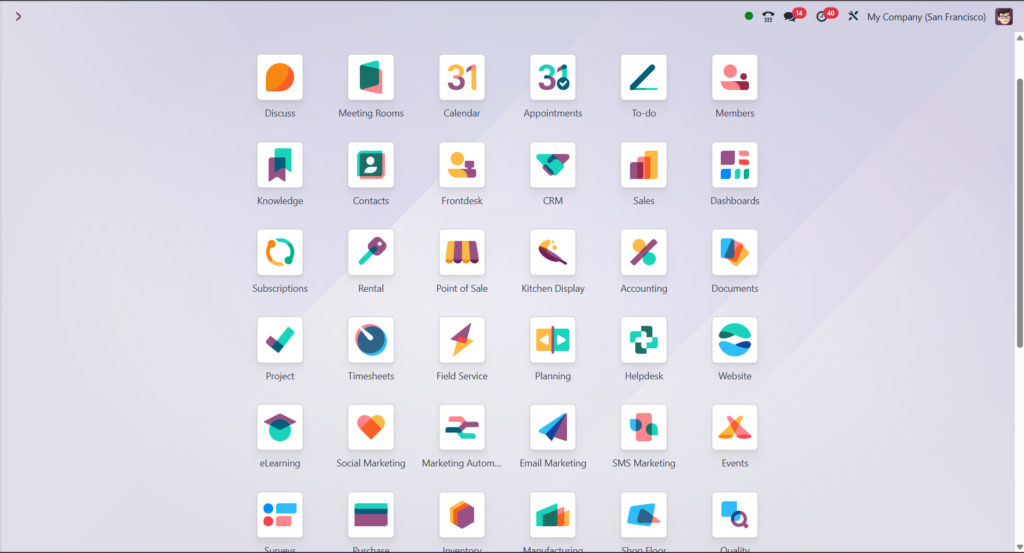Click the scrollbar down arrow
This screenshot has height=553, width=1024.
point(1019,547)
